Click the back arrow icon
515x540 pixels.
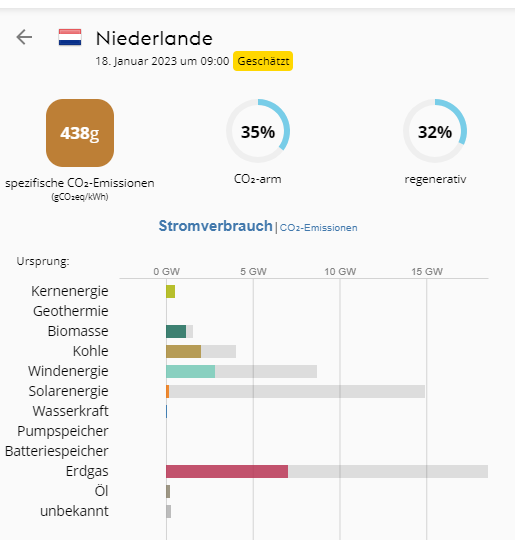24,37
